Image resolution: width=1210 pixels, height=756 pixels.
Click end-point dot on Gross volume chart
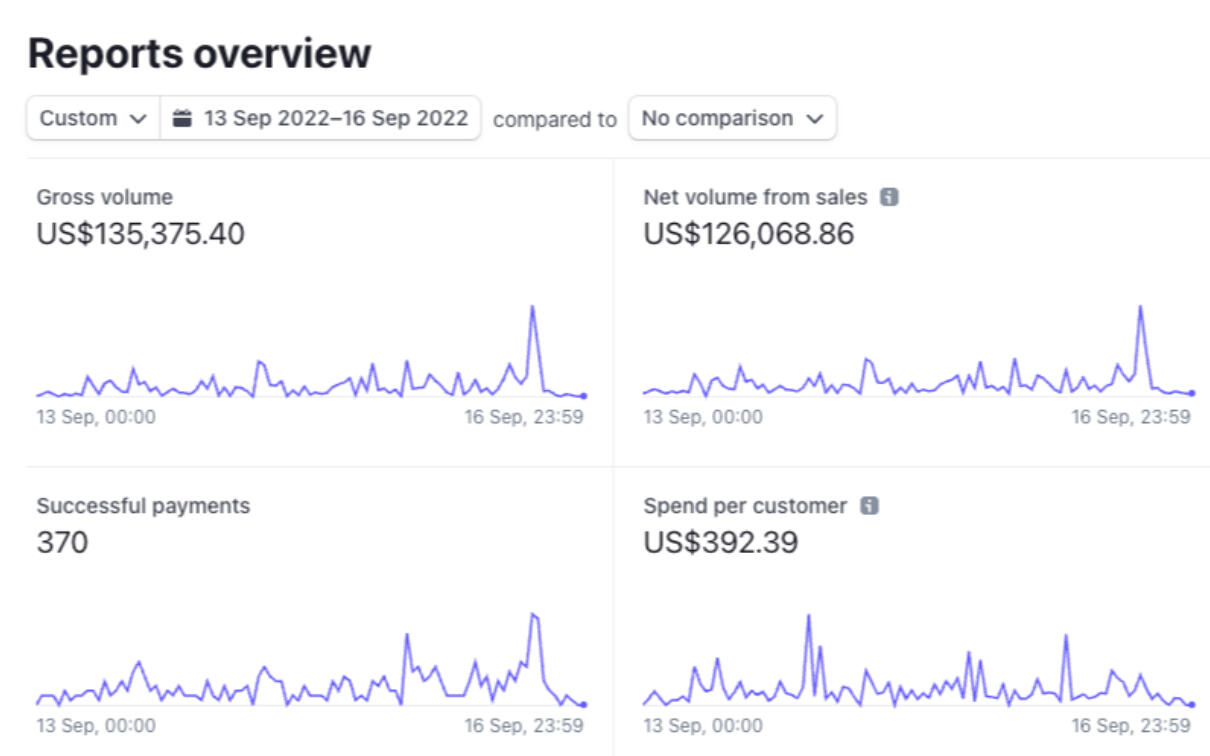coord(584,396)
